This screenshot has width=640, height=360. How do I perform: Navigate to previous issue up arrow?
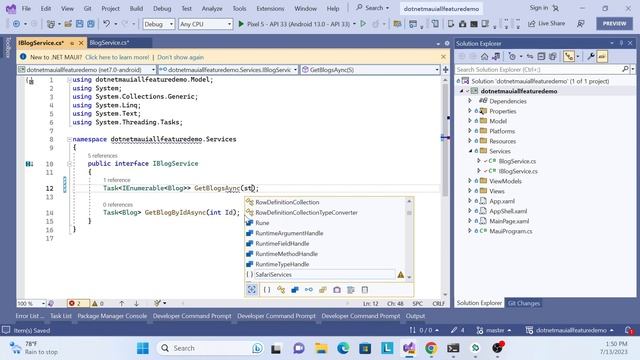tap(122, 303)
